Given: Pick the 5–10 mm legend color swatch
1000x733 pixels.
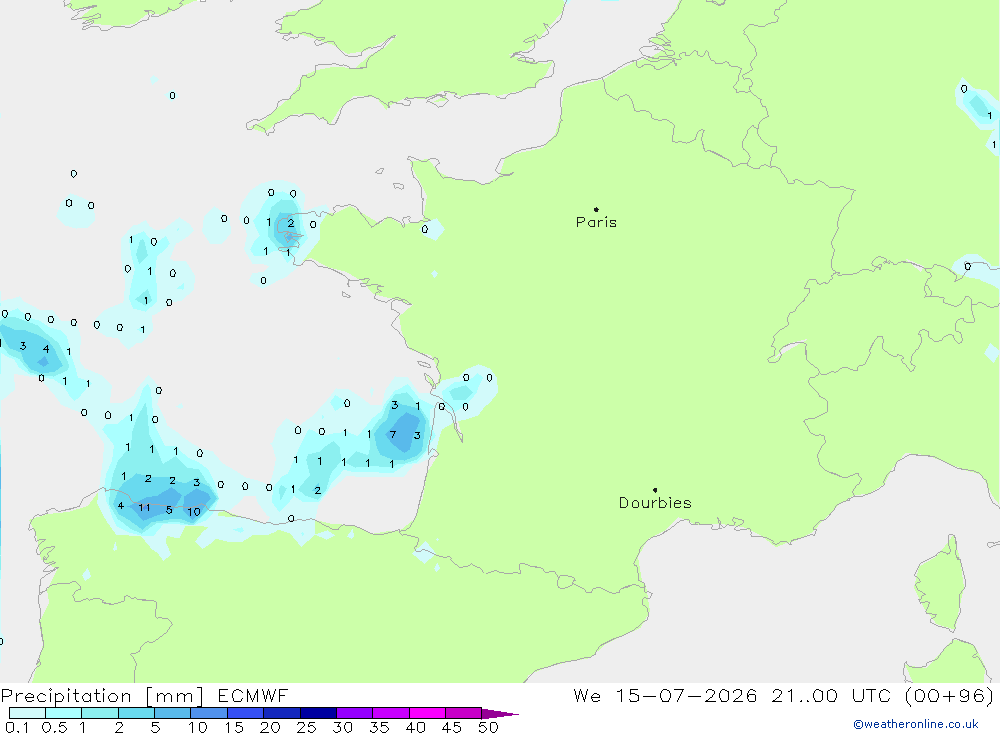Looking at the screenshot, I should 172,713.
